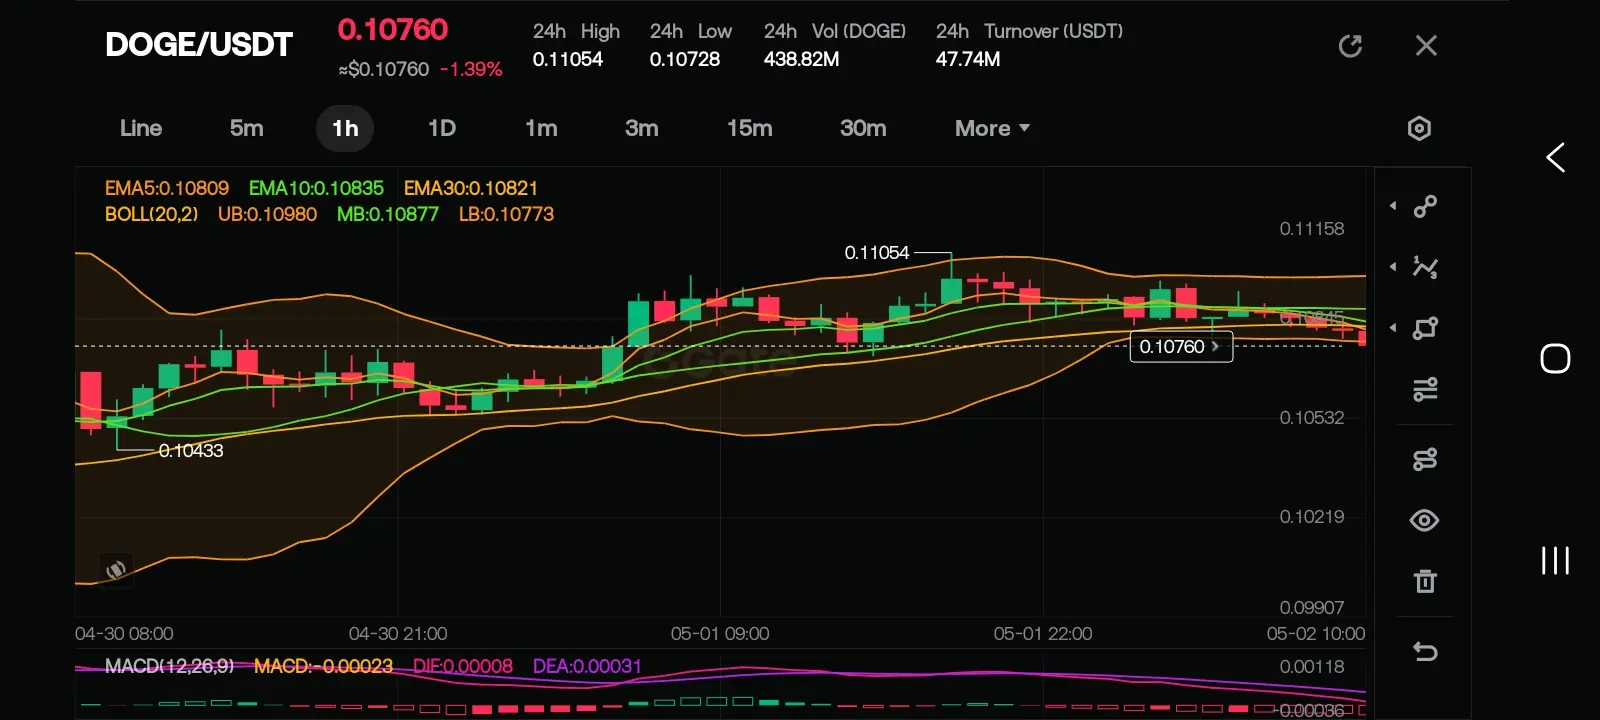Tap the EMA30:0.10821 indicator label

click(471, 188)
